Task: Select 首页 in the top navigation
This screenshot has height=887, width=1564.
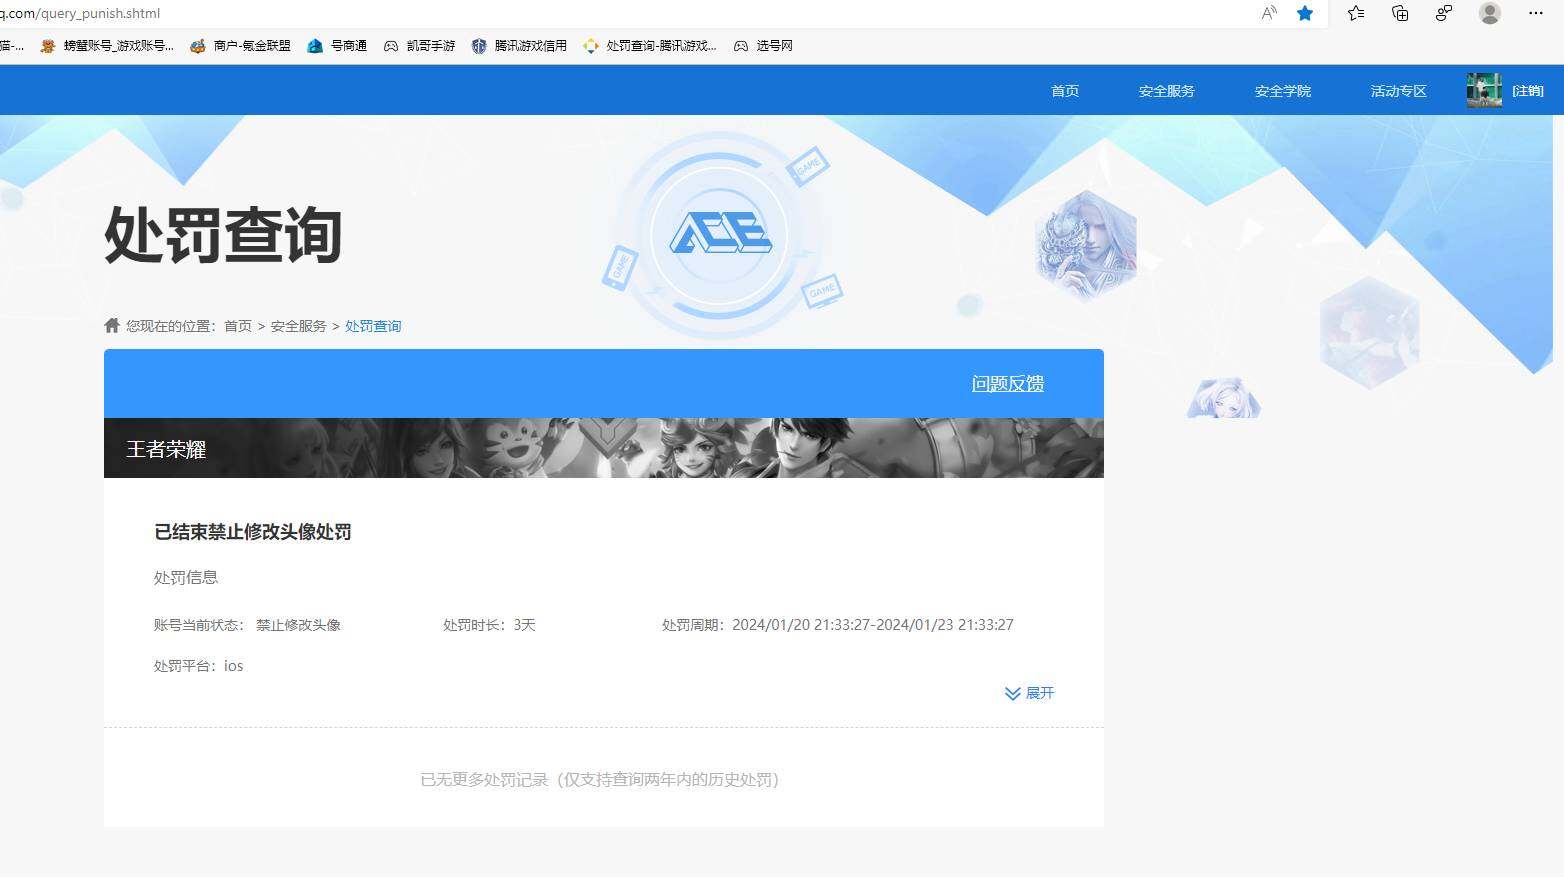Action: click(1064, 90)
